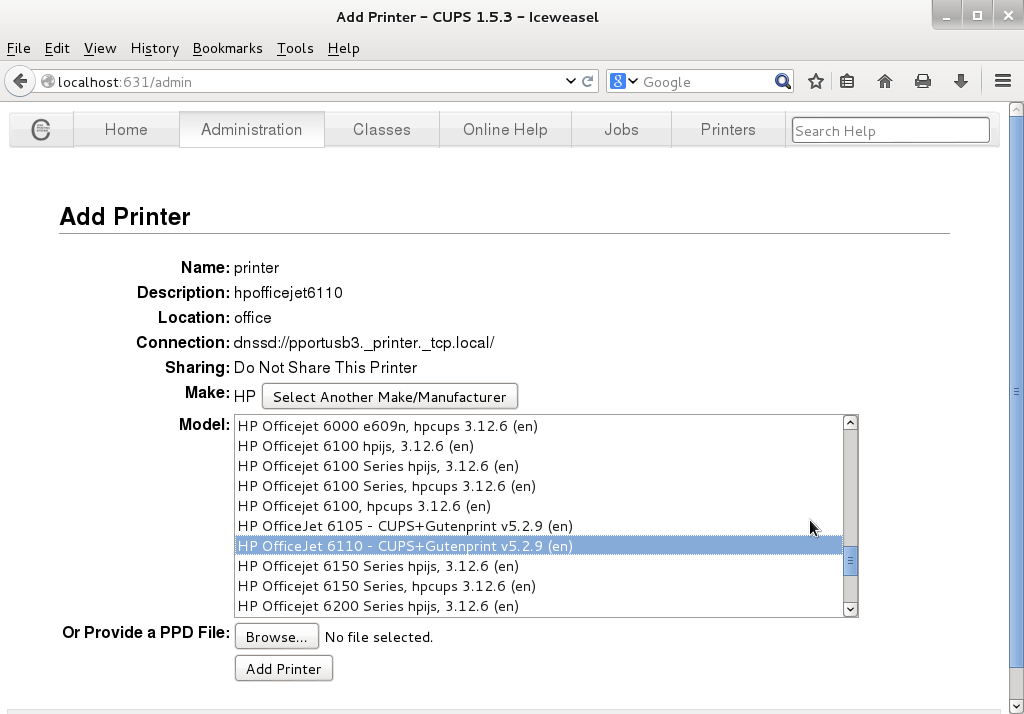Viewport: 1024px width, 714px height.
Task: Minimize the Iceweasel window
Action: pyautogui.click(x=946, y=16)
